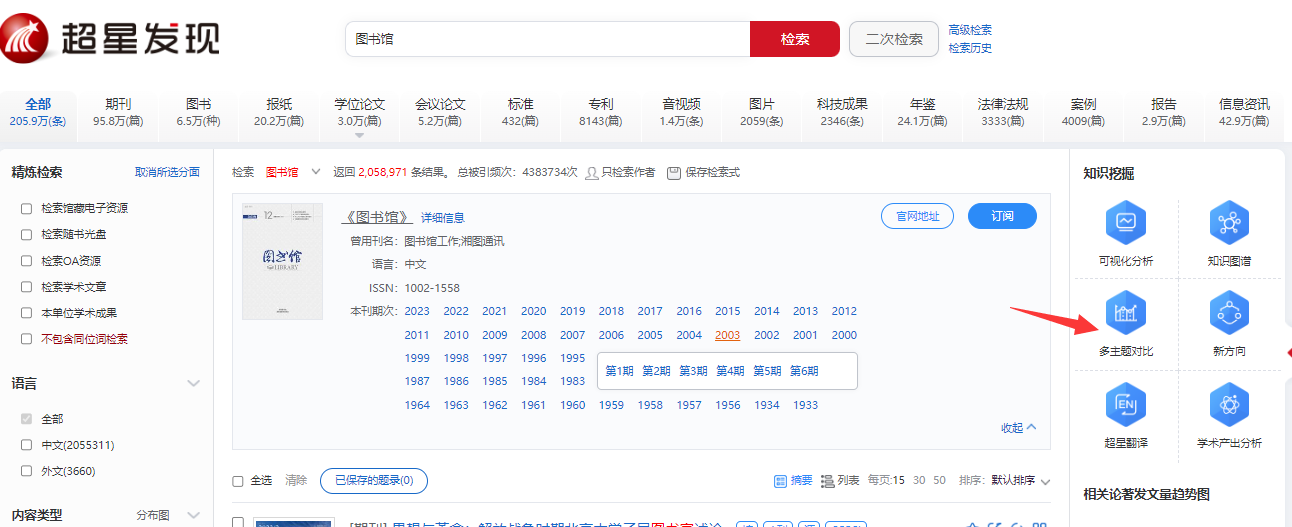
Task: Switch to the 专利 tab
Action: (600, 112)
